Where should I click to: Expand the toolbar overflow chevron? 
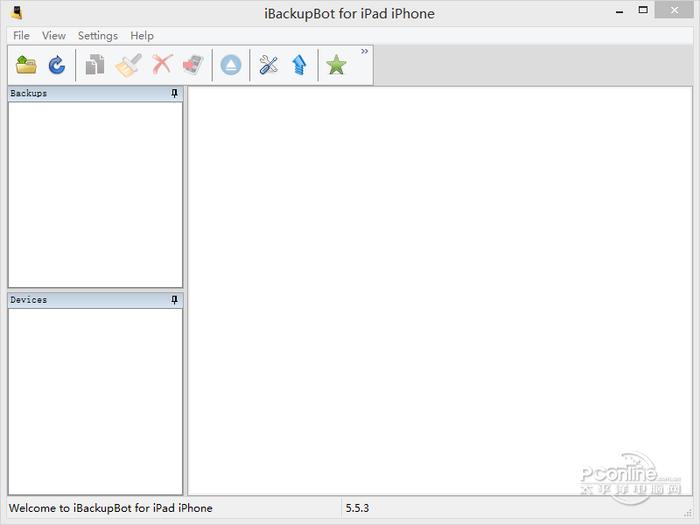(365, 51)
